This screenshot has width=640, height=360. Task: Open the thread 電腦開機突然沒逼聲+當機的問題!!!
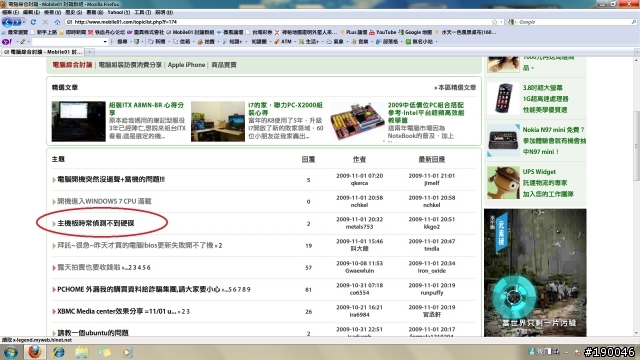coord(111,179)
